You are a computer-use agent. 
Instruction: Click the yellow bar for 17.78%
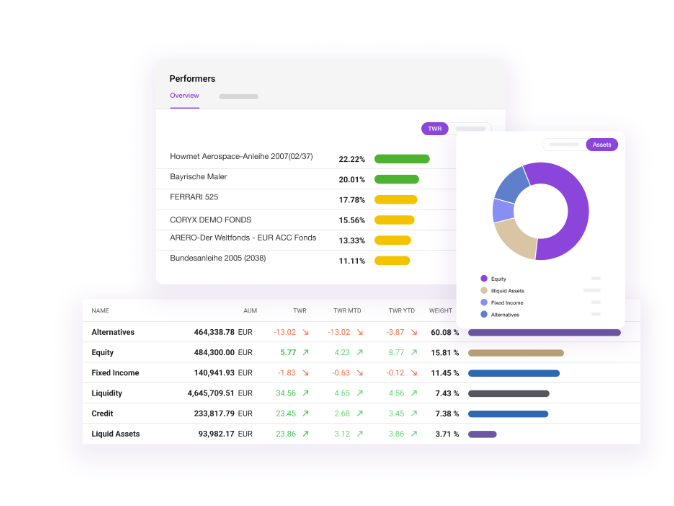coord(395,199)
